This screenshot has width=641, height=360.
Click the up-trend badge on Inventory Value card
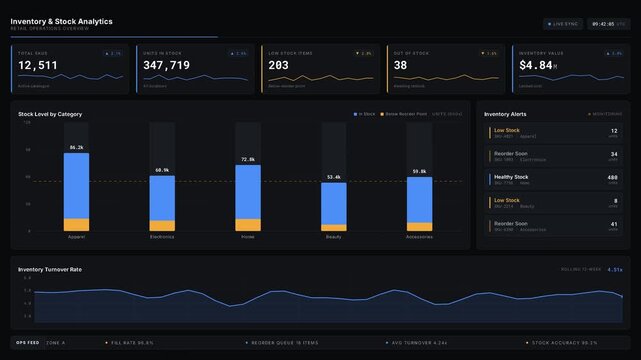click(614, 54)
